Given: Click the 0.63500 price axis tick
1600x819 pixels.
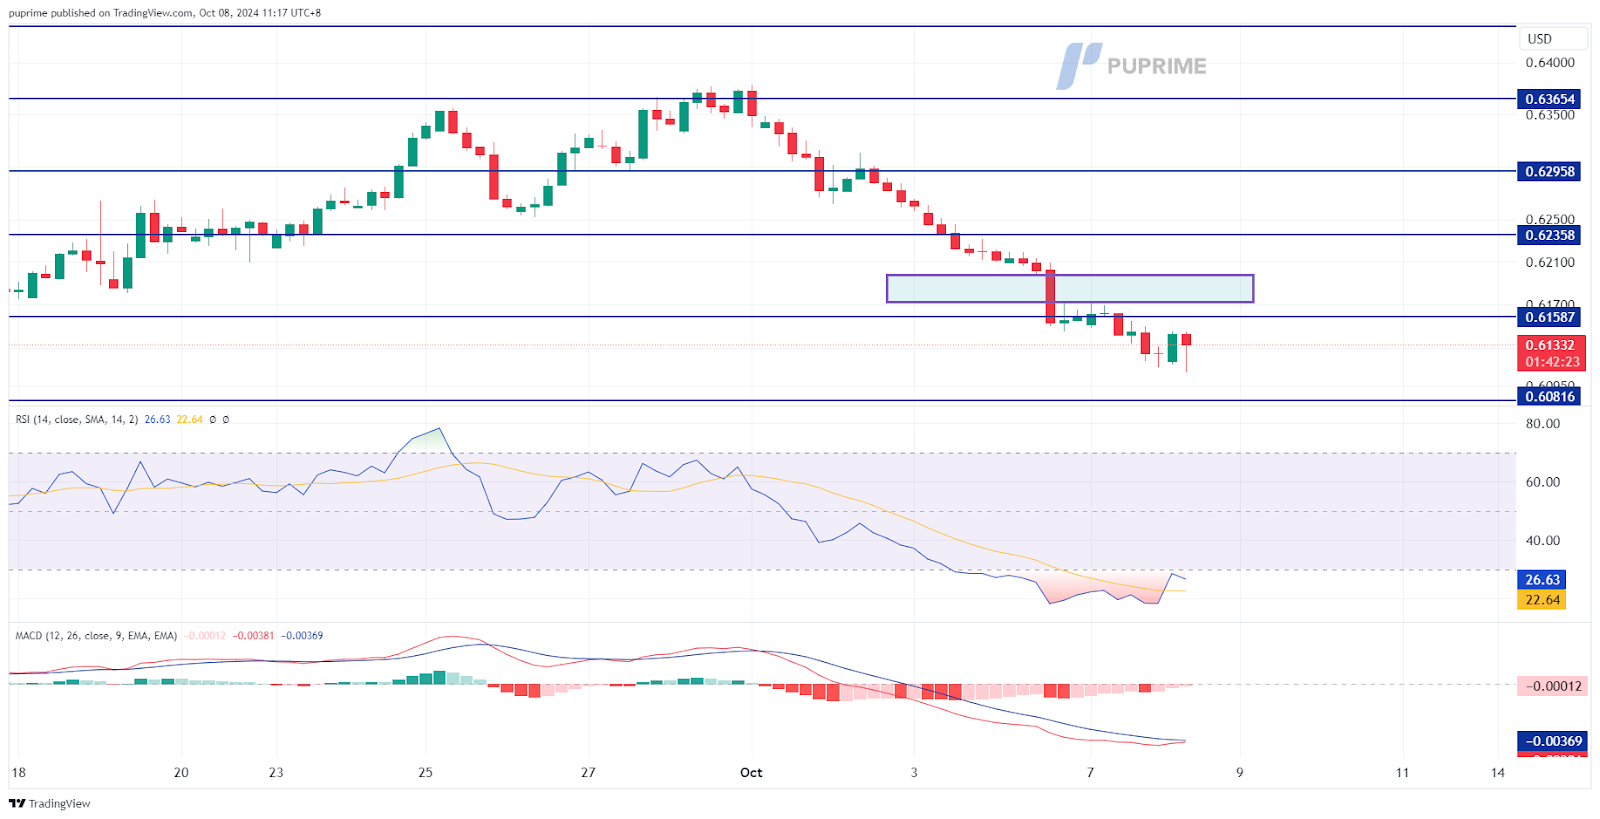Looking at the screenshot, I should coord(1550,115).
